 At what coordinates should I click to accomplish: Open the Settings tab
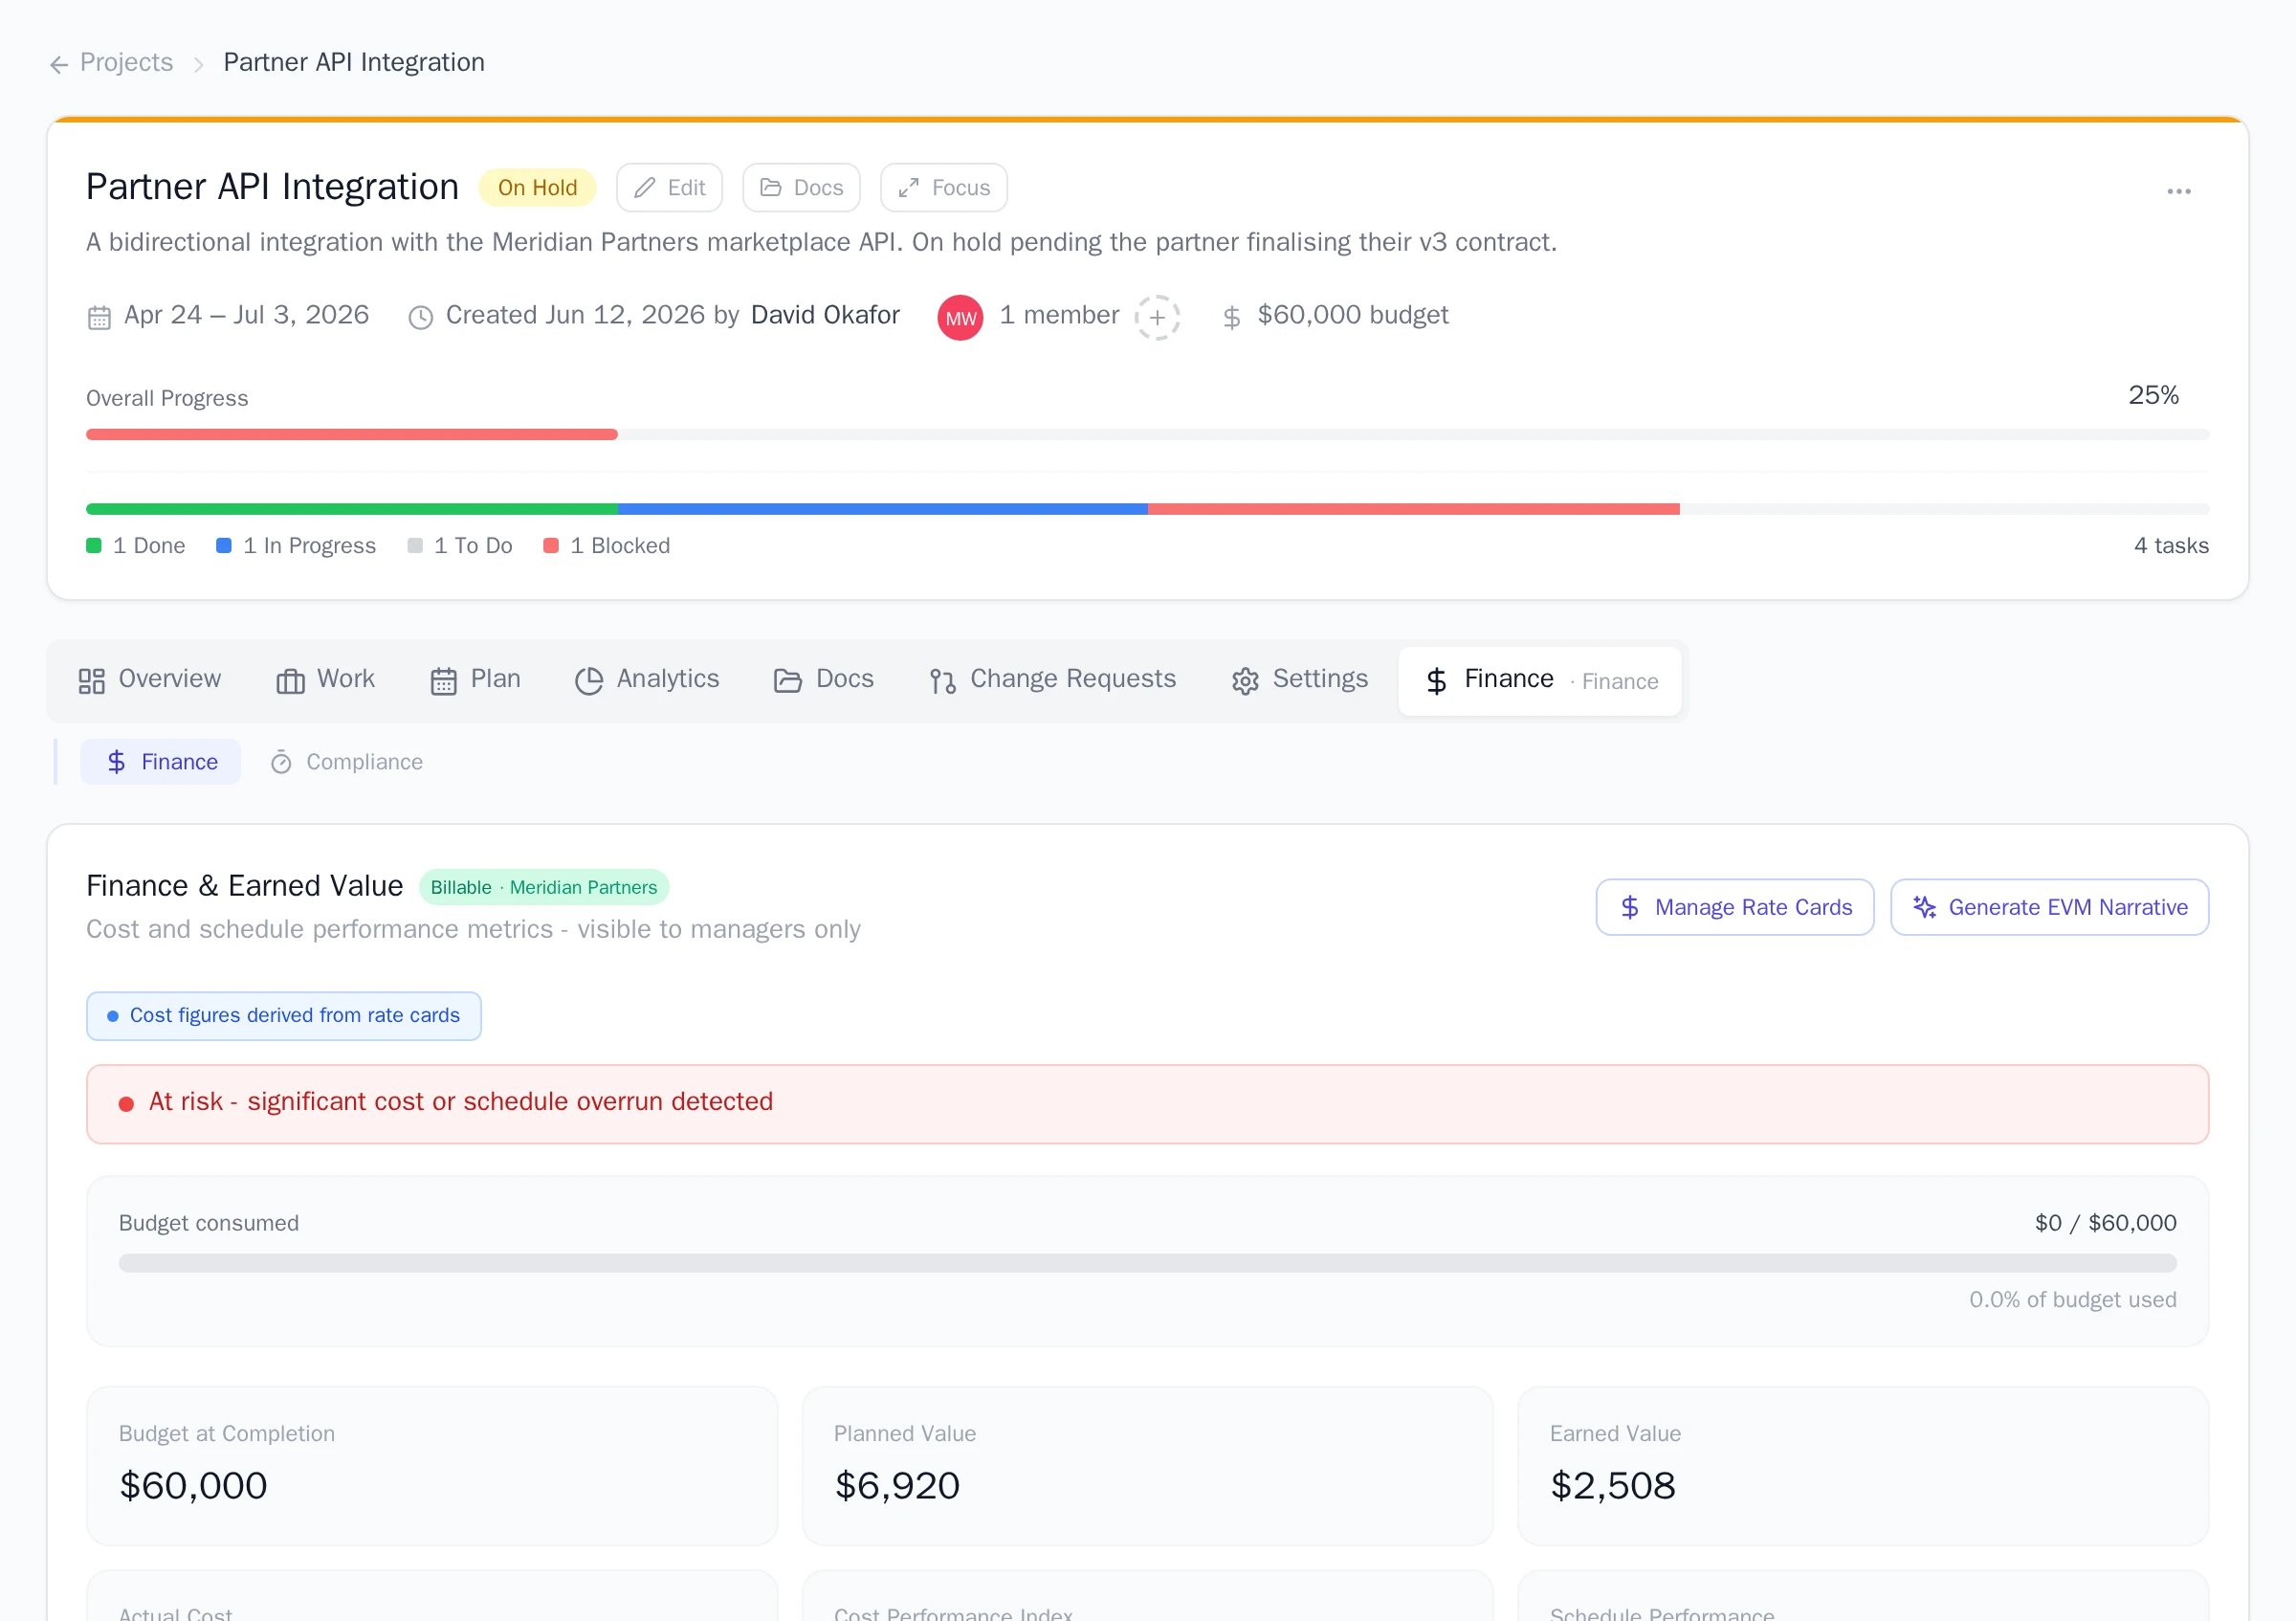1300,680
